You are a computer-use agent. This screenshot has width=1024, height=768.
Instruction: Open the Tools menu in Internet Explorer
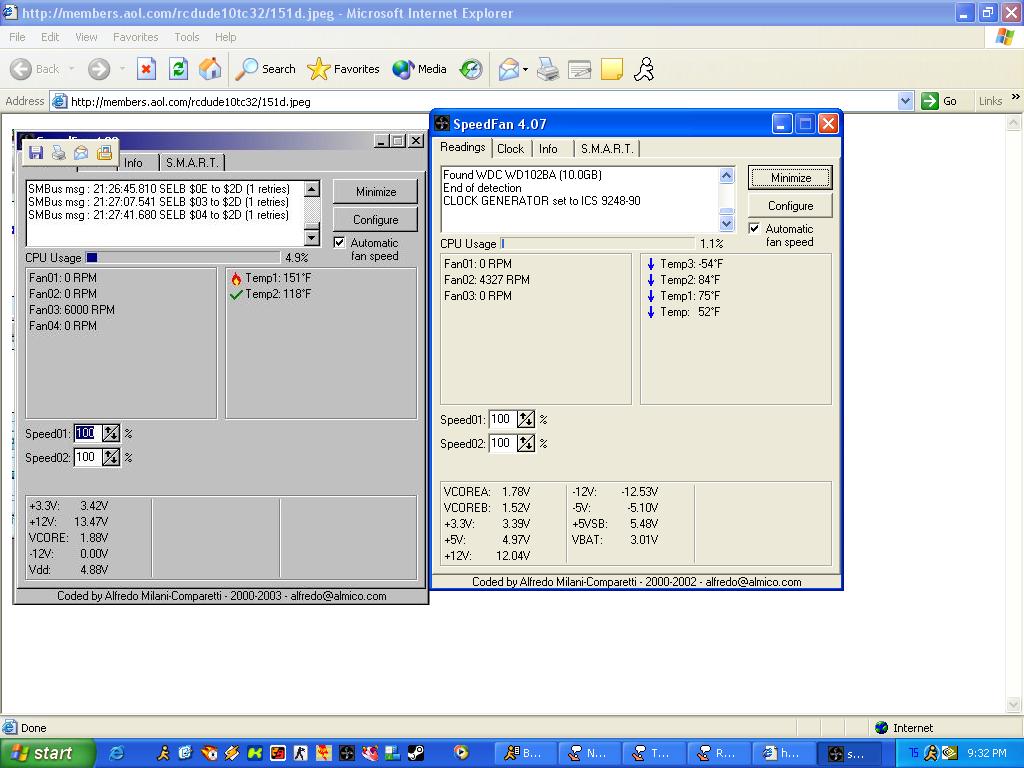tap(187, 37)
